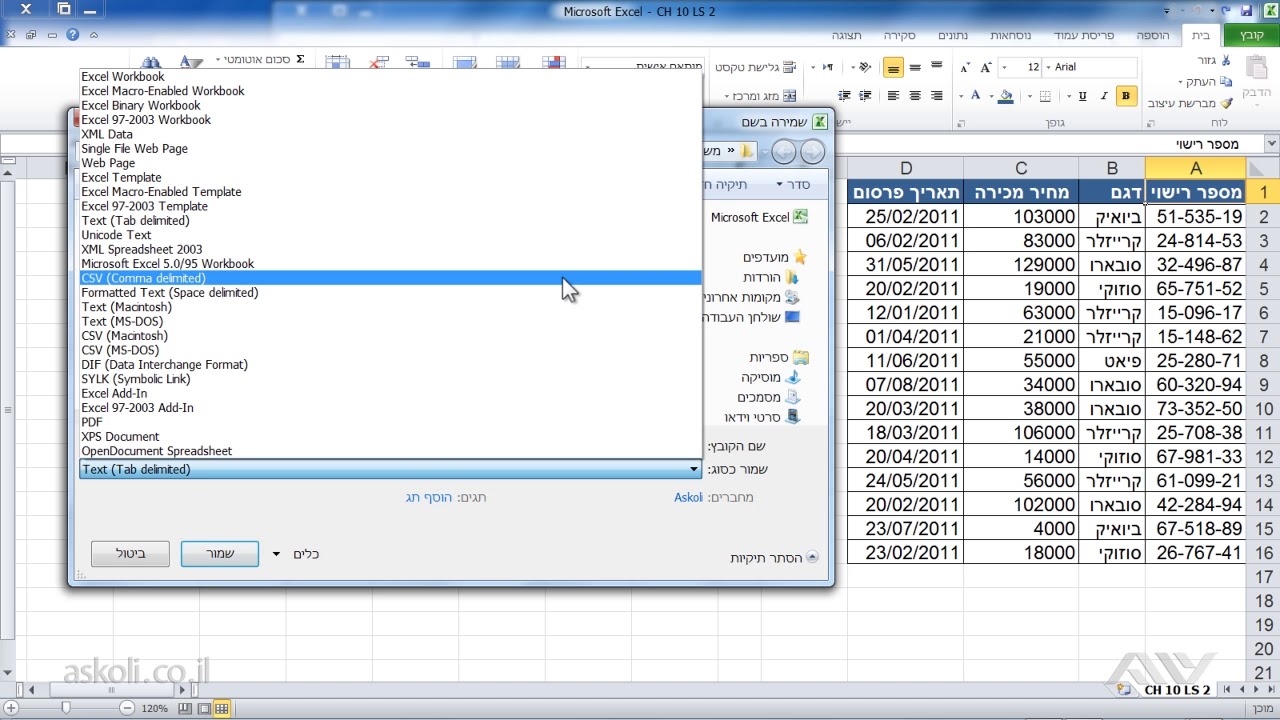Click the increase font size icon
The width and height of the screenshot is (1280, 720).
(x=988, y=67)
